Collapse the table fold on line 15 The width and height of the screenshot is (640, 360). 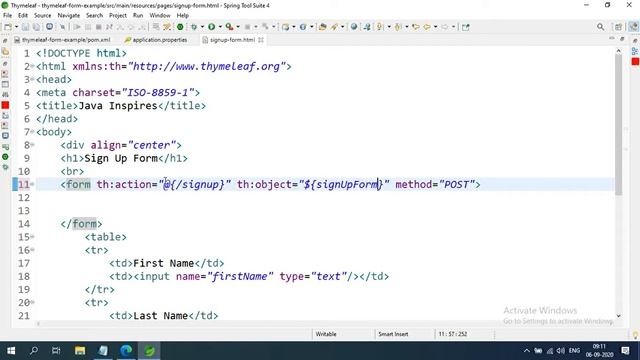coord(32,236)
